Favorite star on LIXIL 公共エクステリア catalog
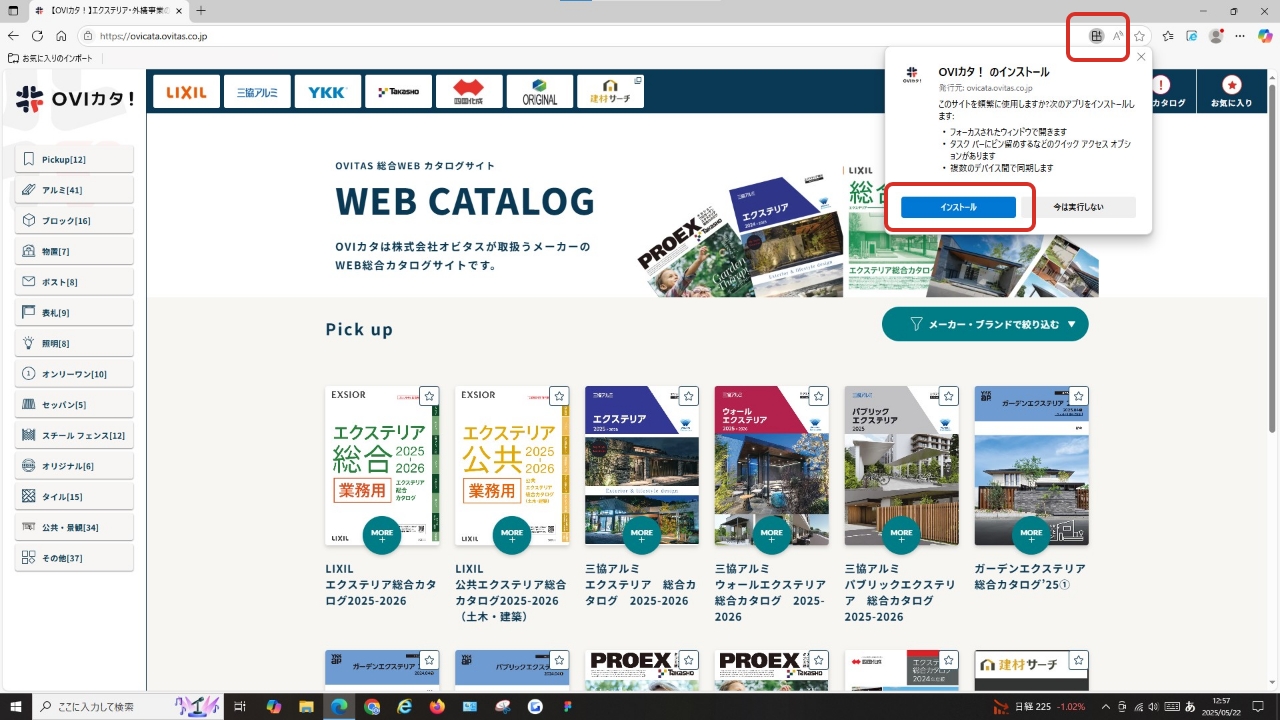 pos(559,396)
